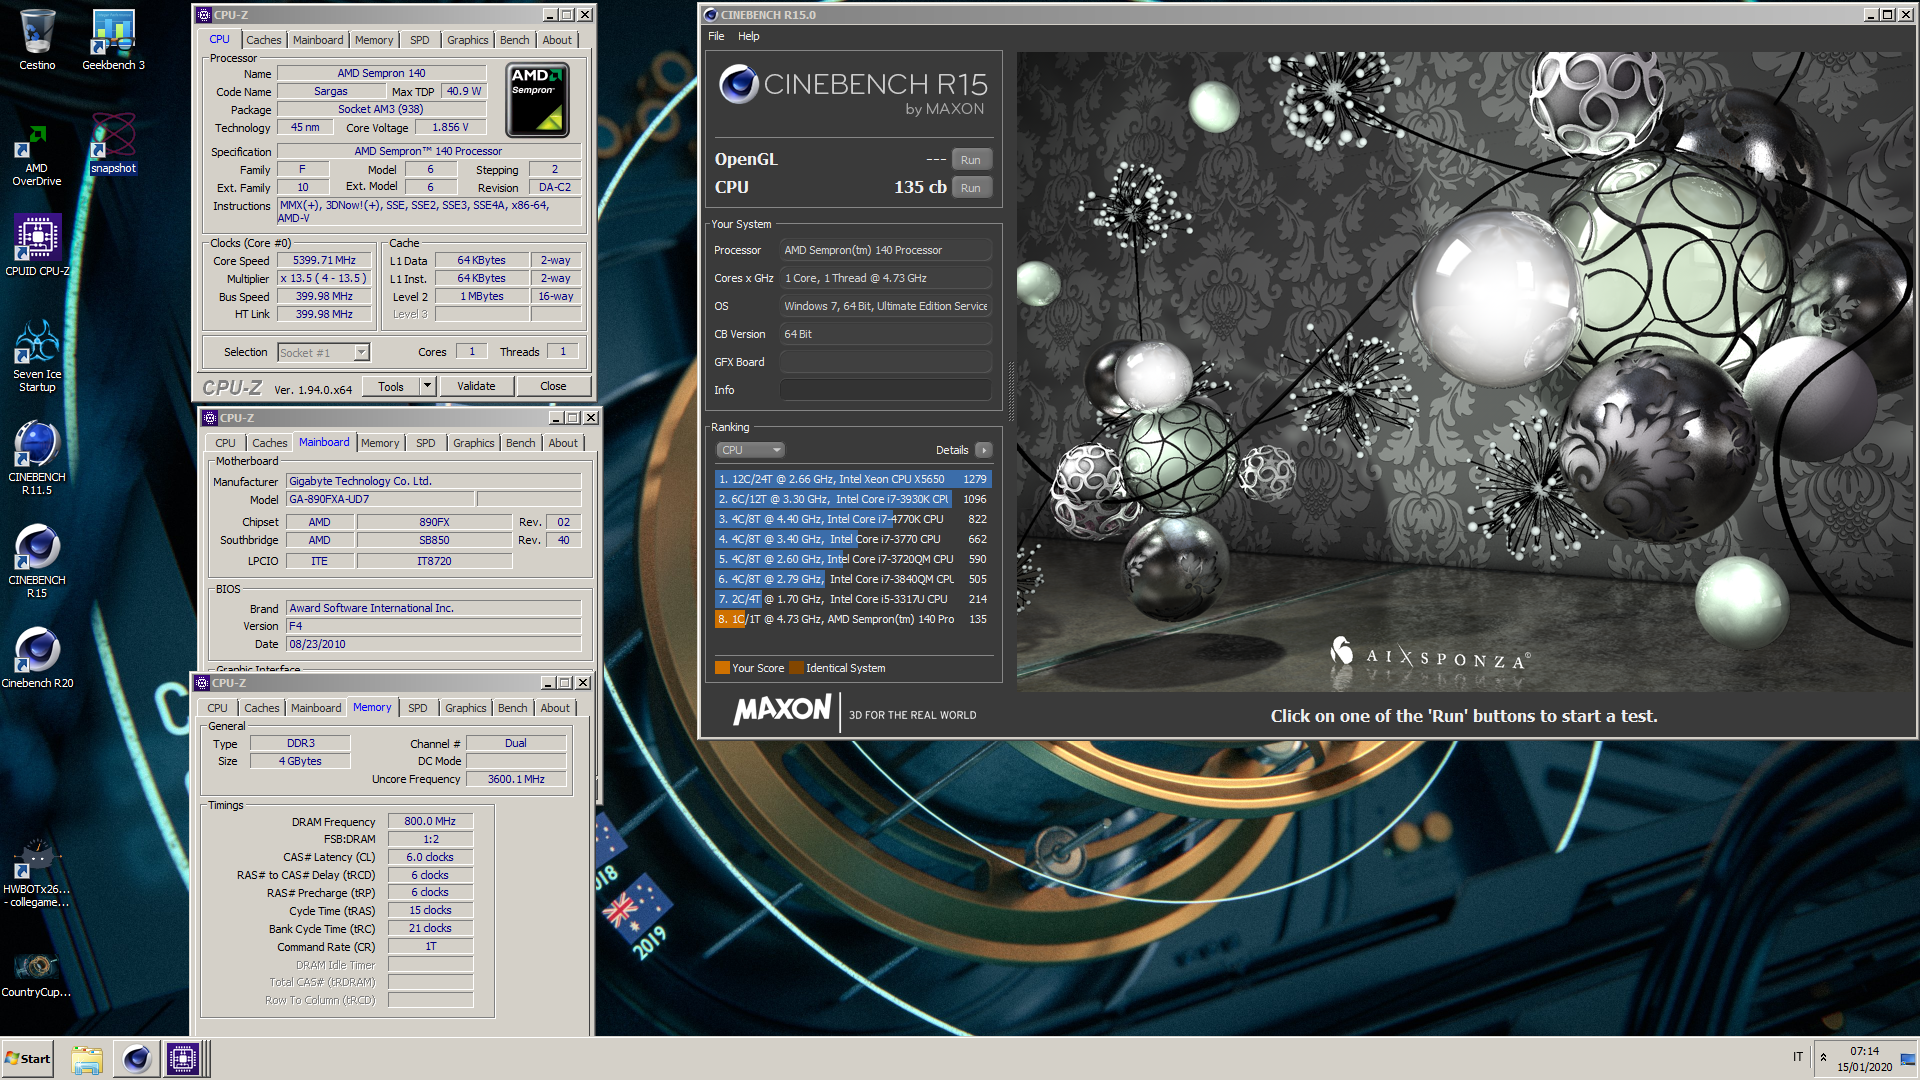Image resolution: width=1920 pixels, height=1080 pixels.
Task: Click the GFX Board field
Action: 885,362
